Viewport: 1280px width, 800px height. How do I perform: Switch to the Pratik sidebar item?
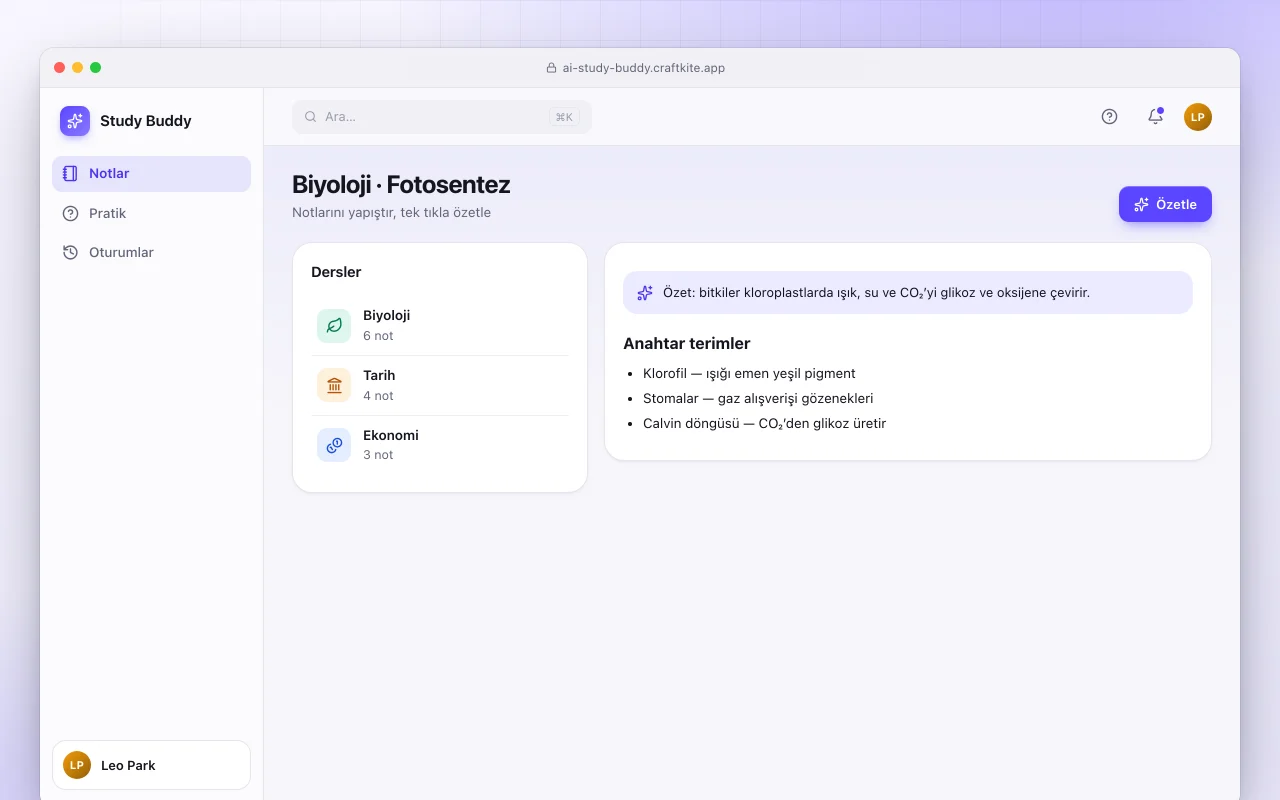click(x=151, y=213)
